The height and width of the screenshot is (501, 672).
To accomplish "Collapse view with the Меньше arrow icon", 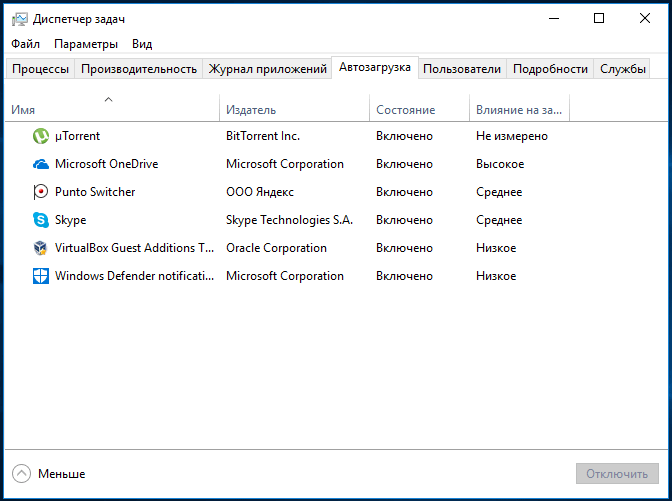I will coord(21,474).
